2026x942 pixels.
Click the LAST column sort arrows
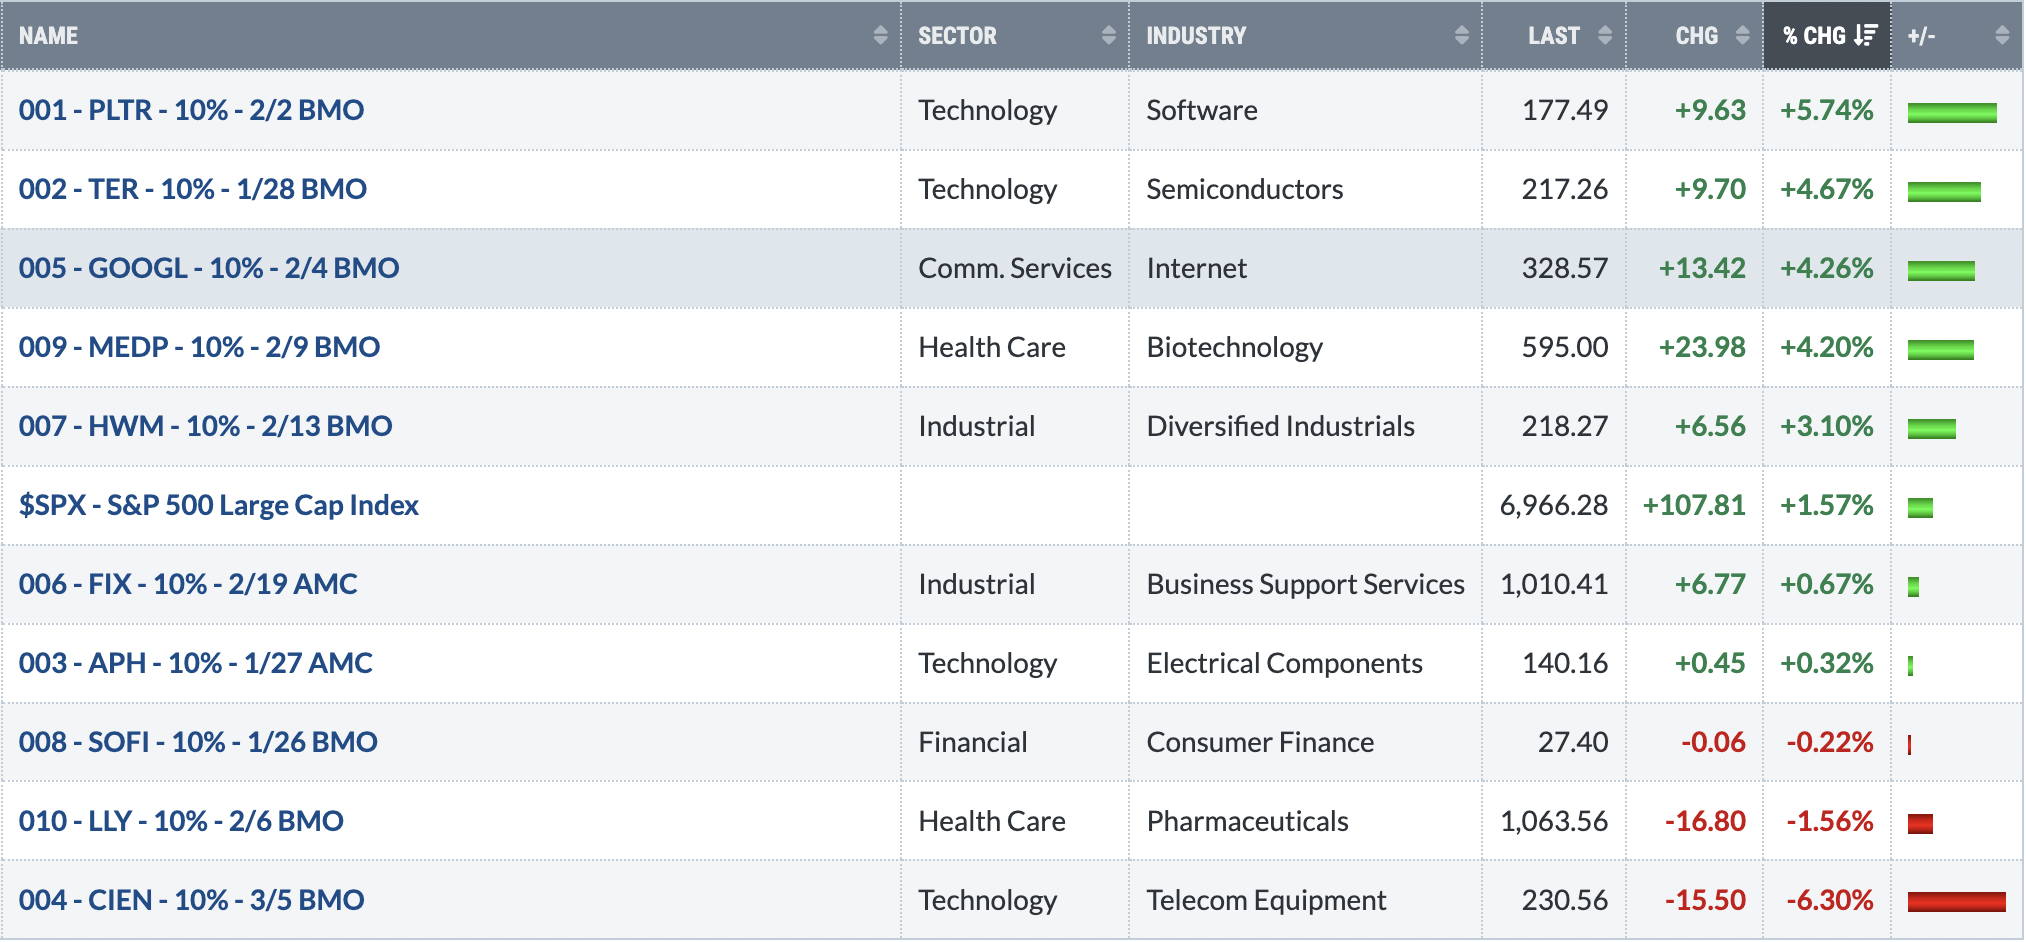pyautogui.click(x=1605, y=36)
